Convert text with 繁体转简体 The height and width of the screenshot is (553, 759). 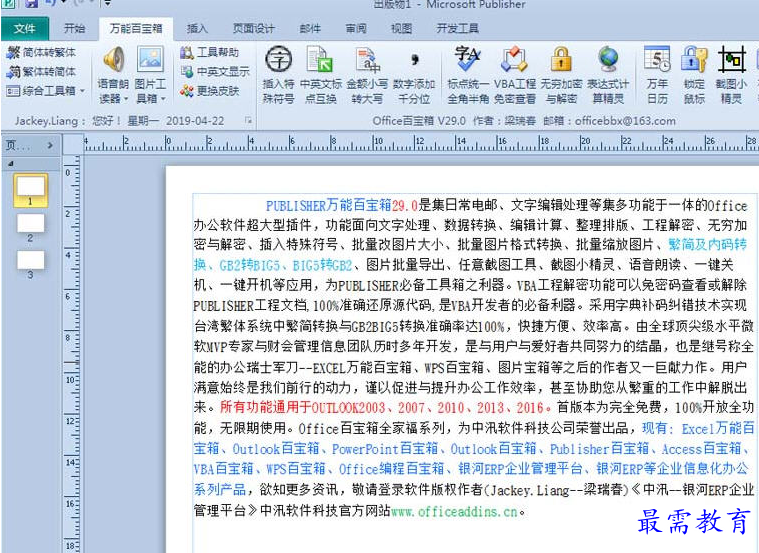coord(41,72)
